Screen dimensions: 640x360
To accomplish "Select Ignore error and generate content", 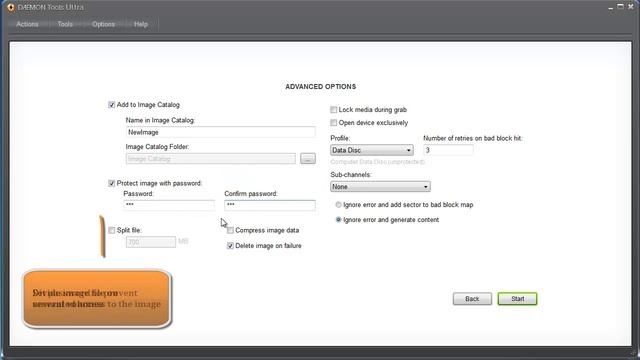I will click(338, 220).
